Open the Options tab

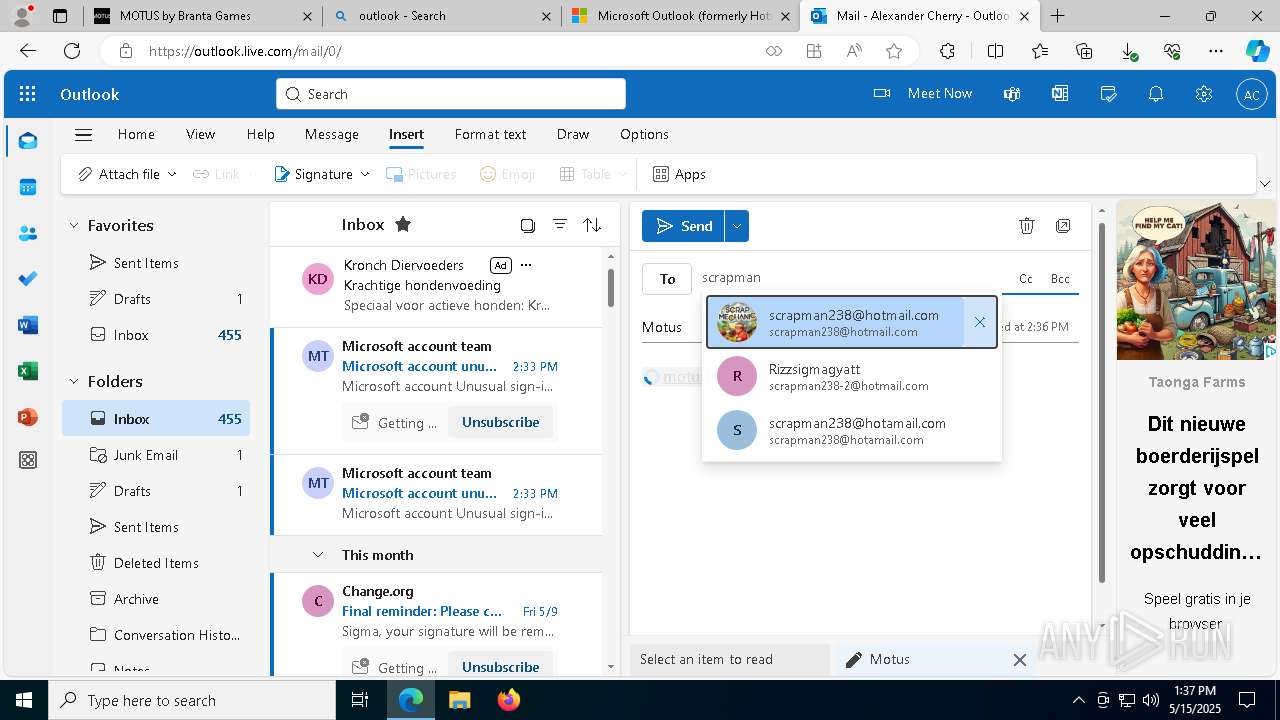(x=644, y=134)
